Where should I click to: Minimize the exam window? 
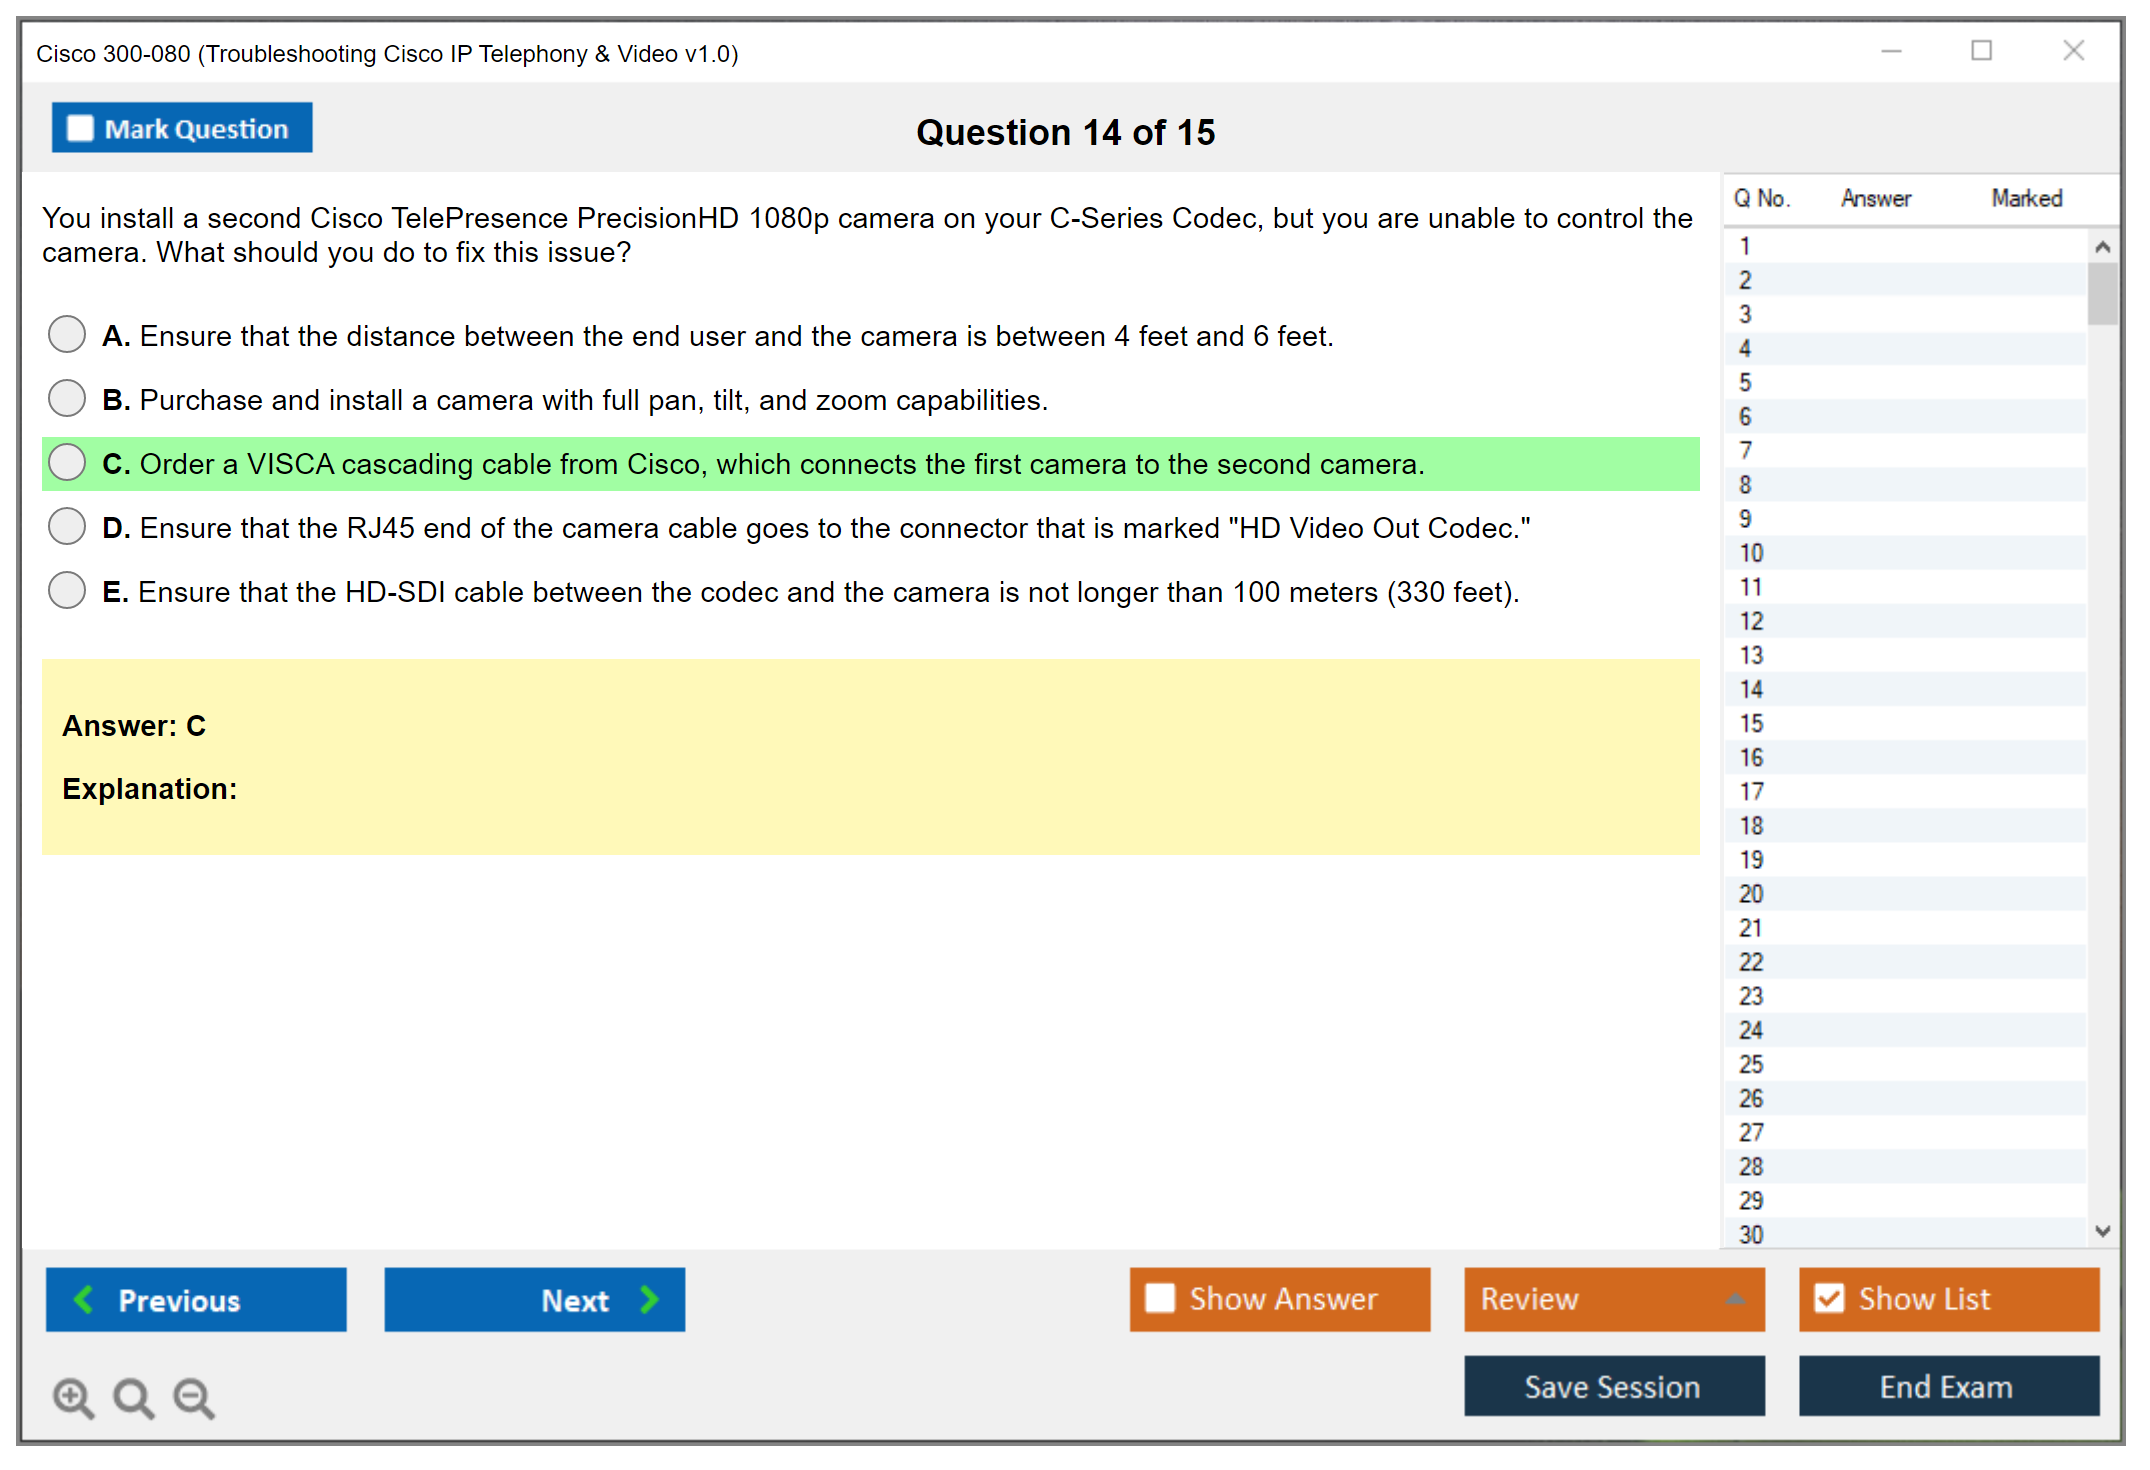coord(1891,51)
